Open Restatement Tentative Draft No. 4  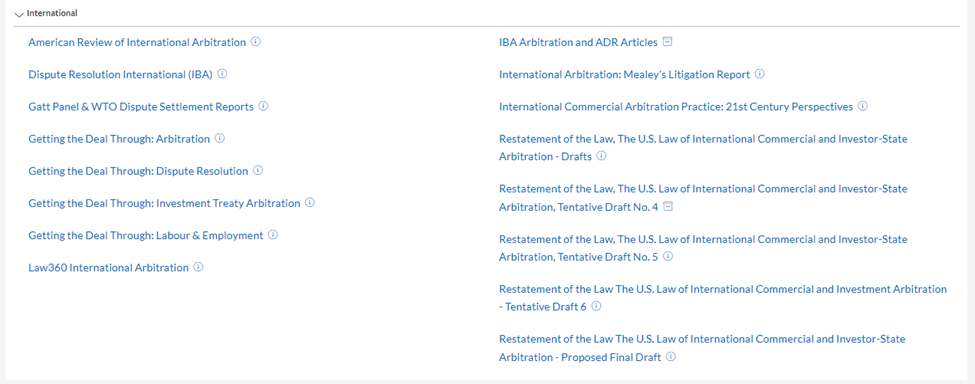tap(703, 198)
